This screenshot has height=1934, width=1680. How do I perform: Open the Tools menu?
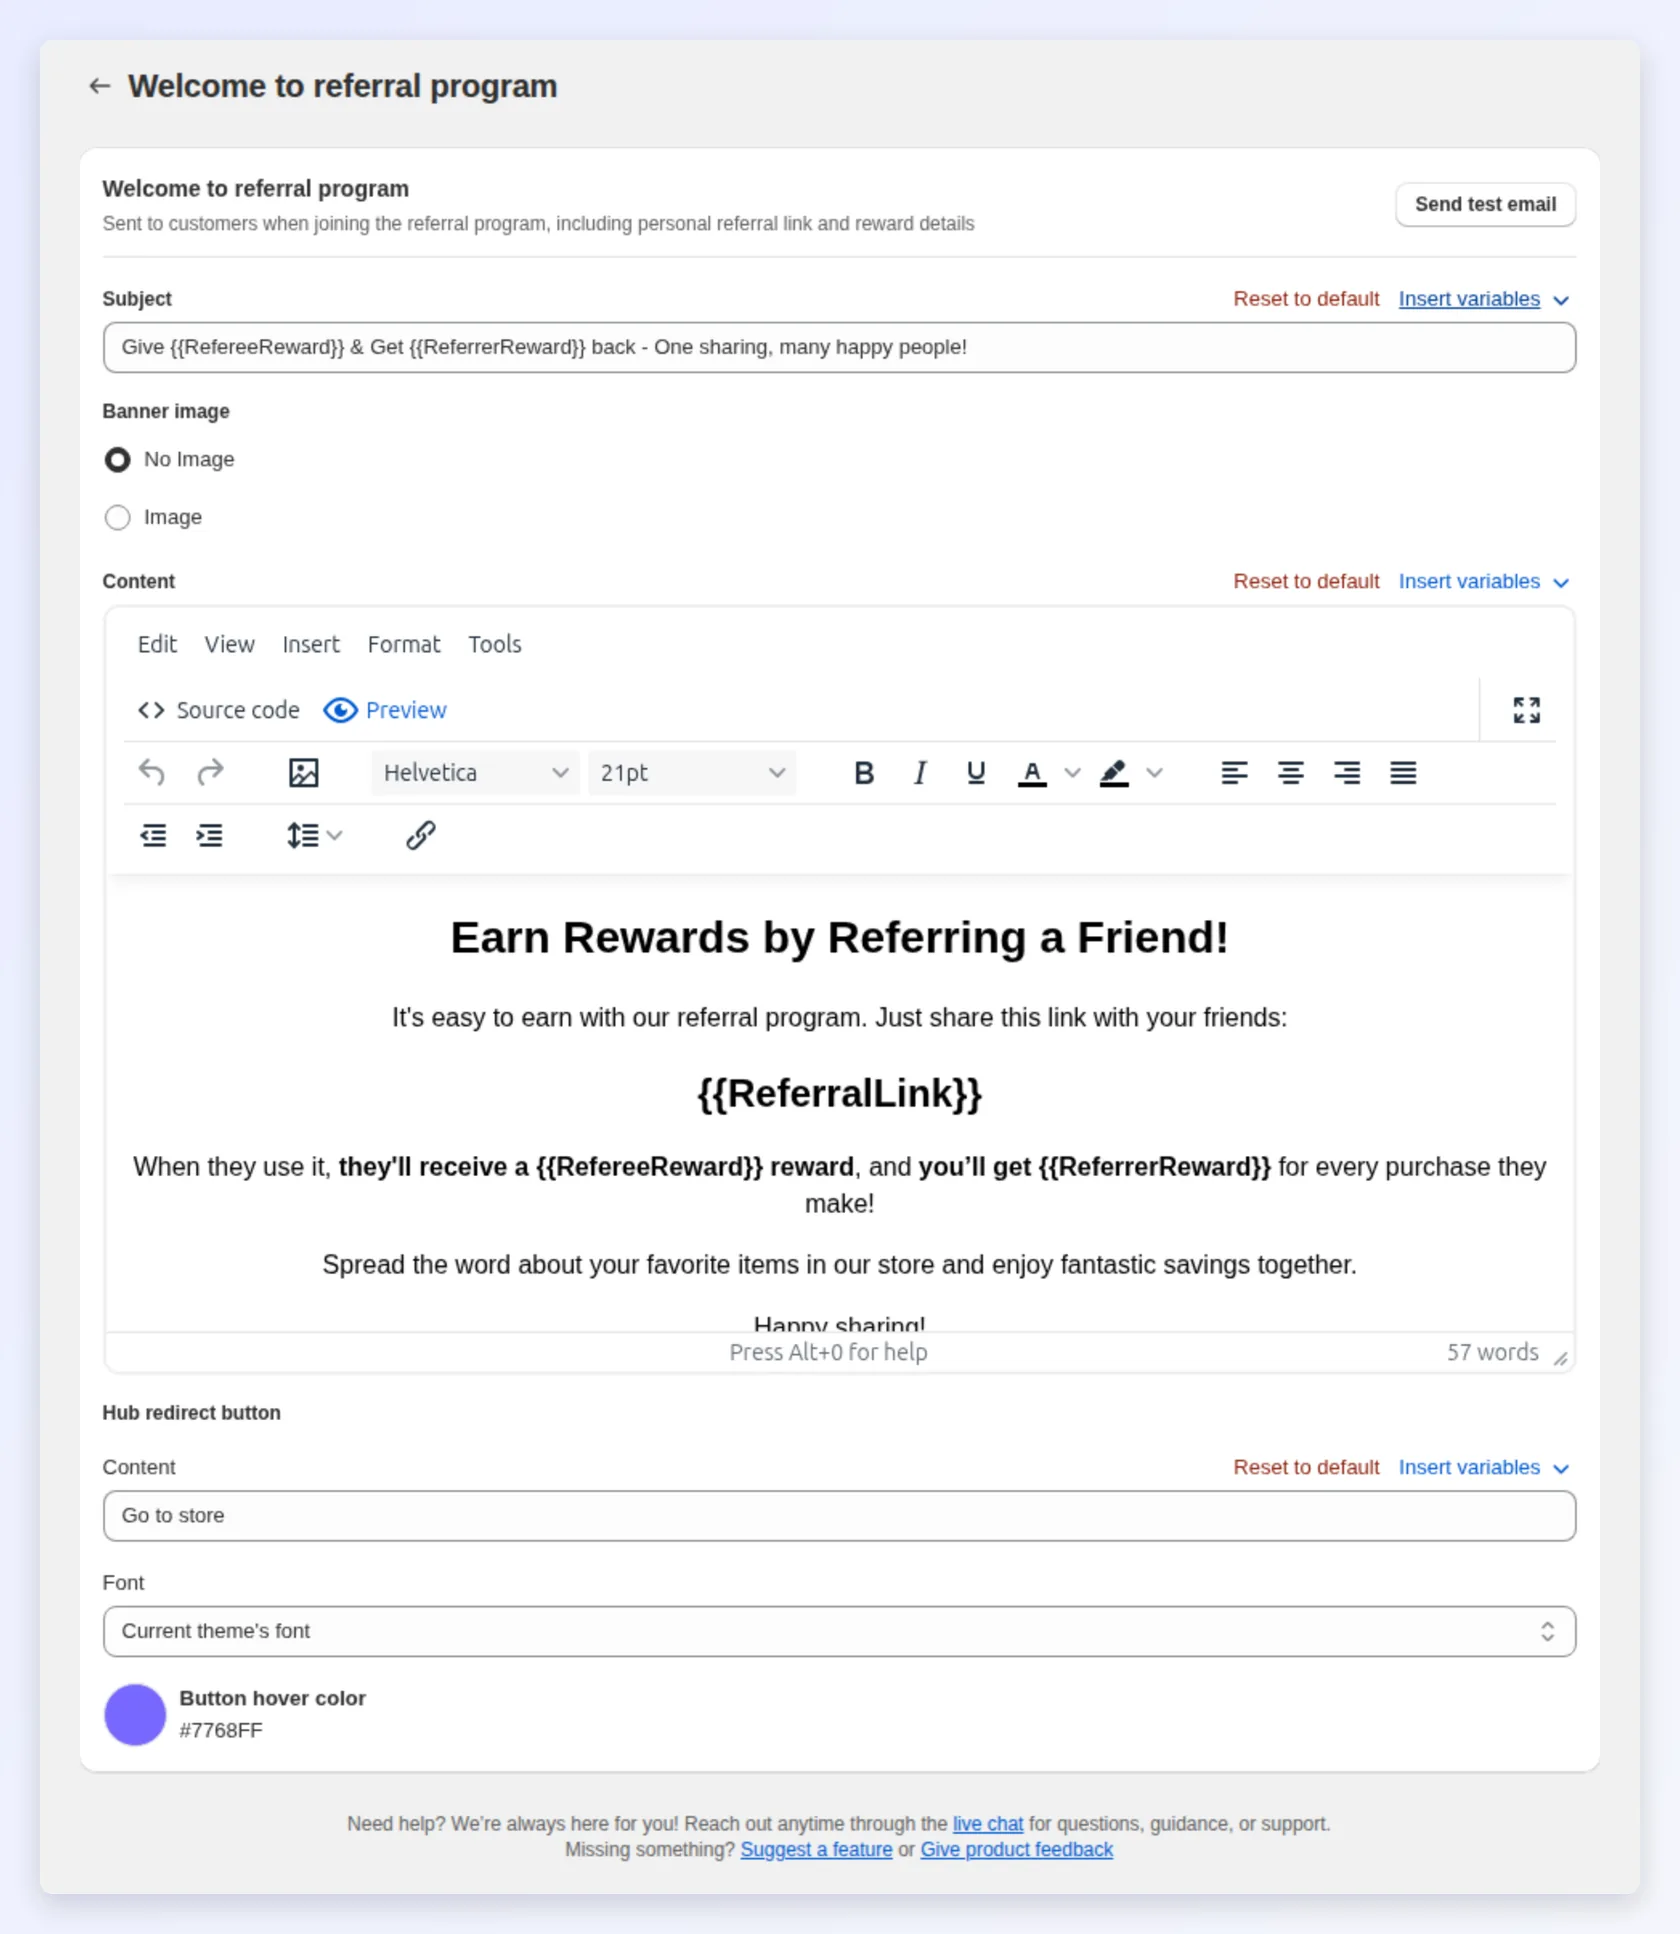495,644
